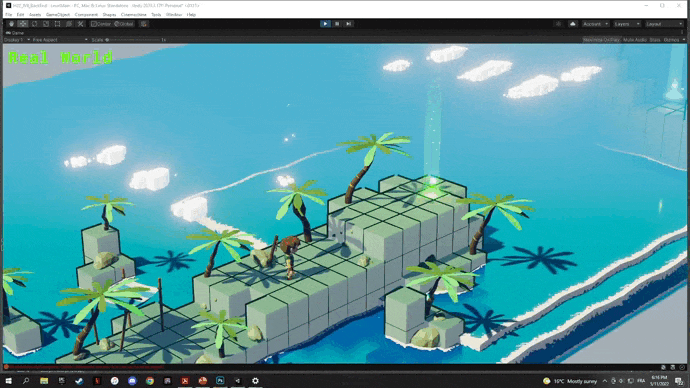Select the Move tool

tap(23, 24)
